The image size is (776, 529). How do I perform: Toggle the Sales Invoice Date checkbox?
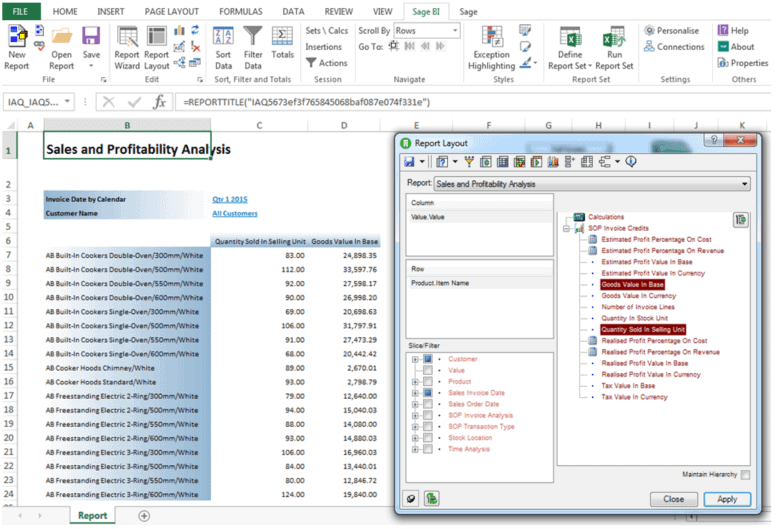428,393
